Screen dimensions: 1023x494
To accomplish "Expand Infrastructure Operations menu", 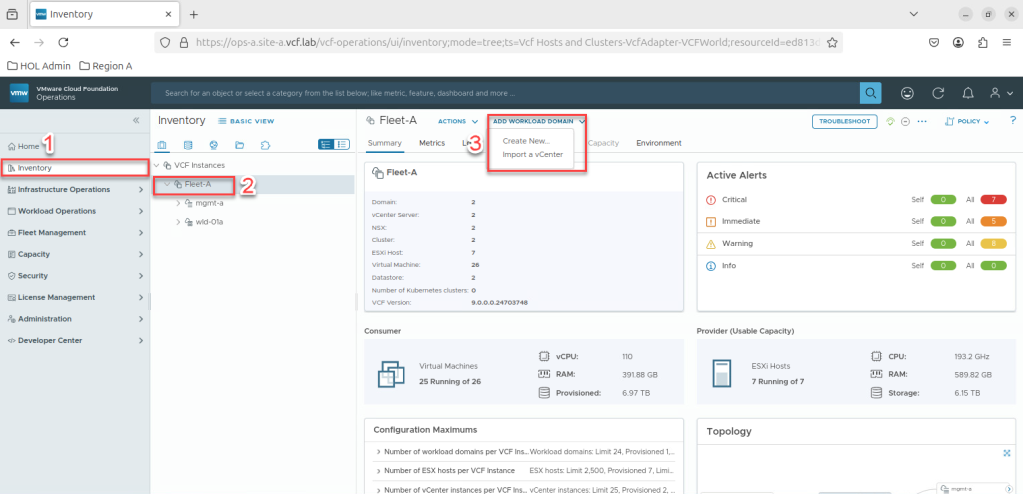I will click(x=75, y=189).
